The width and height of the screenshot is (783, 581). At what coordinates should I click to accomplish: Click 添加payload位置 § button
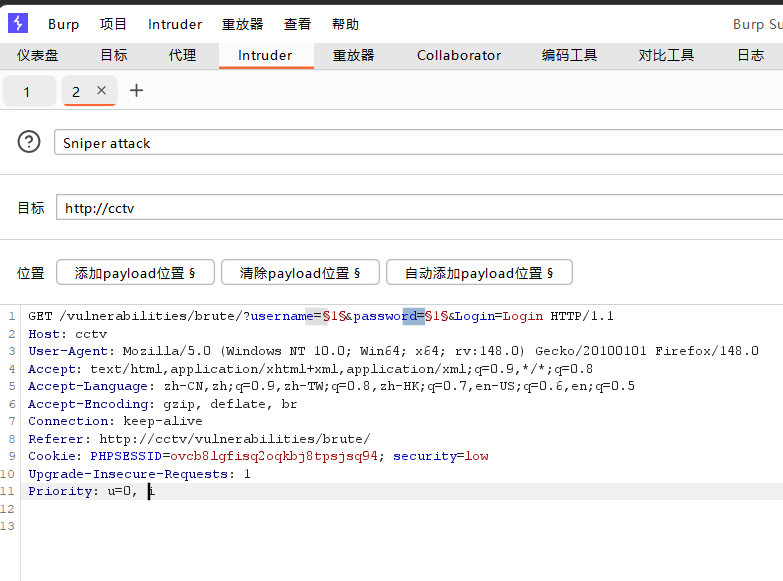[x=135, y=273]
